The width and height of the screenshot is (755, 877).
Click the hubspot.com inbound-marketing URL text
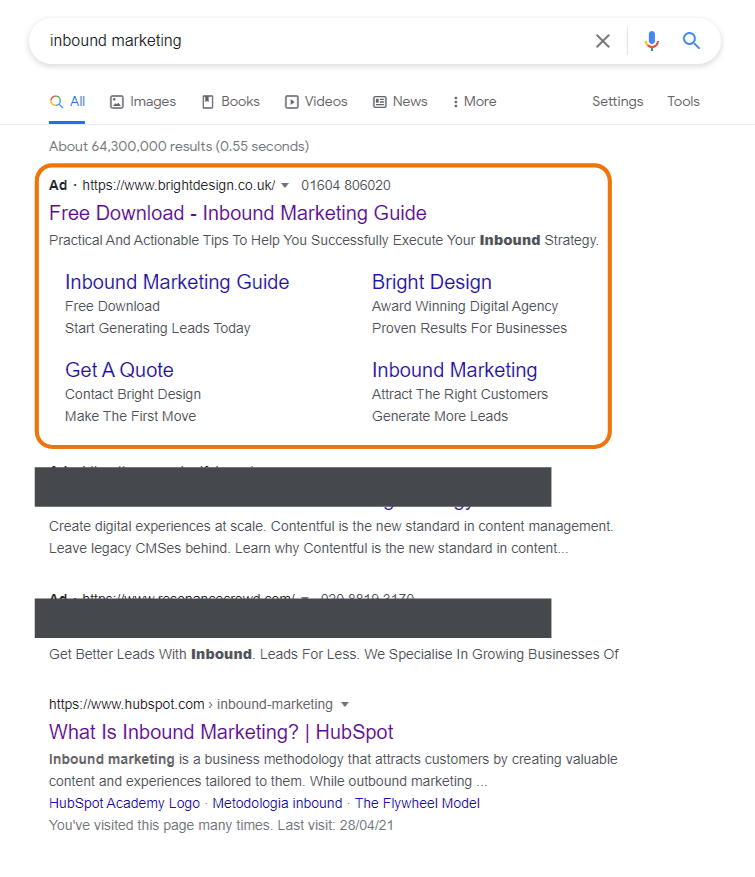coord(191,704)
